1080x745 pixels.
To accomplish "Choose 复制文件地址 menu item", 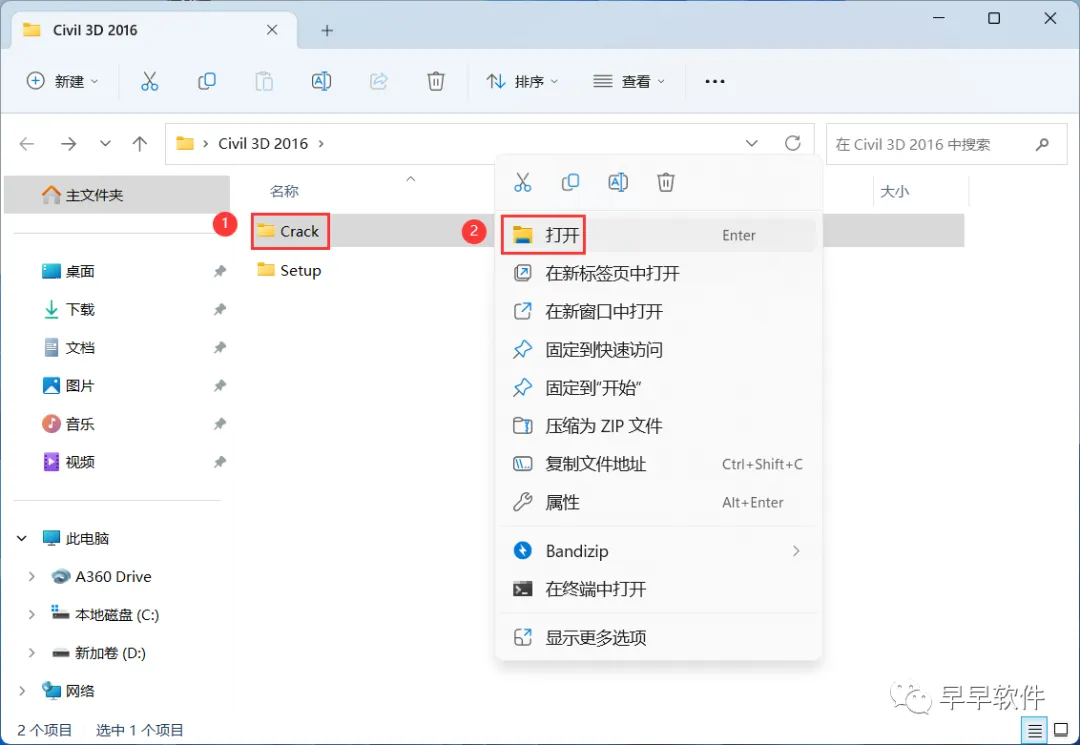I will 658,464.
